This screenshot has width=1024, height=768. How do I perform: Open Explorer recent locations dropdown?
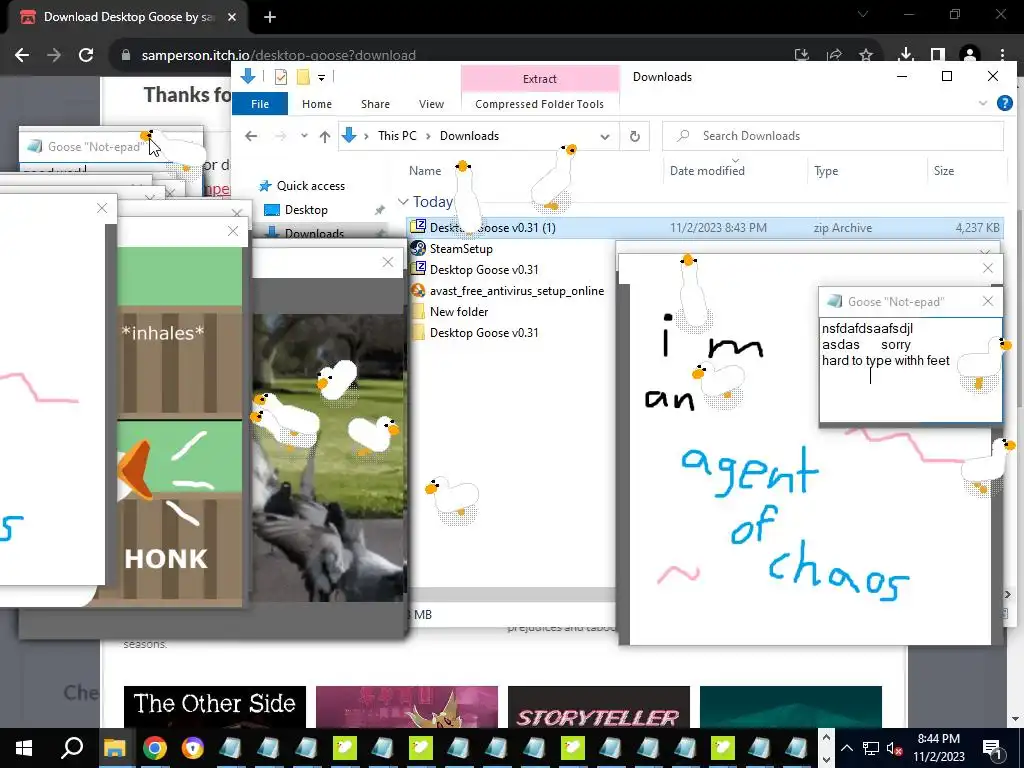[x=304, y=136]
